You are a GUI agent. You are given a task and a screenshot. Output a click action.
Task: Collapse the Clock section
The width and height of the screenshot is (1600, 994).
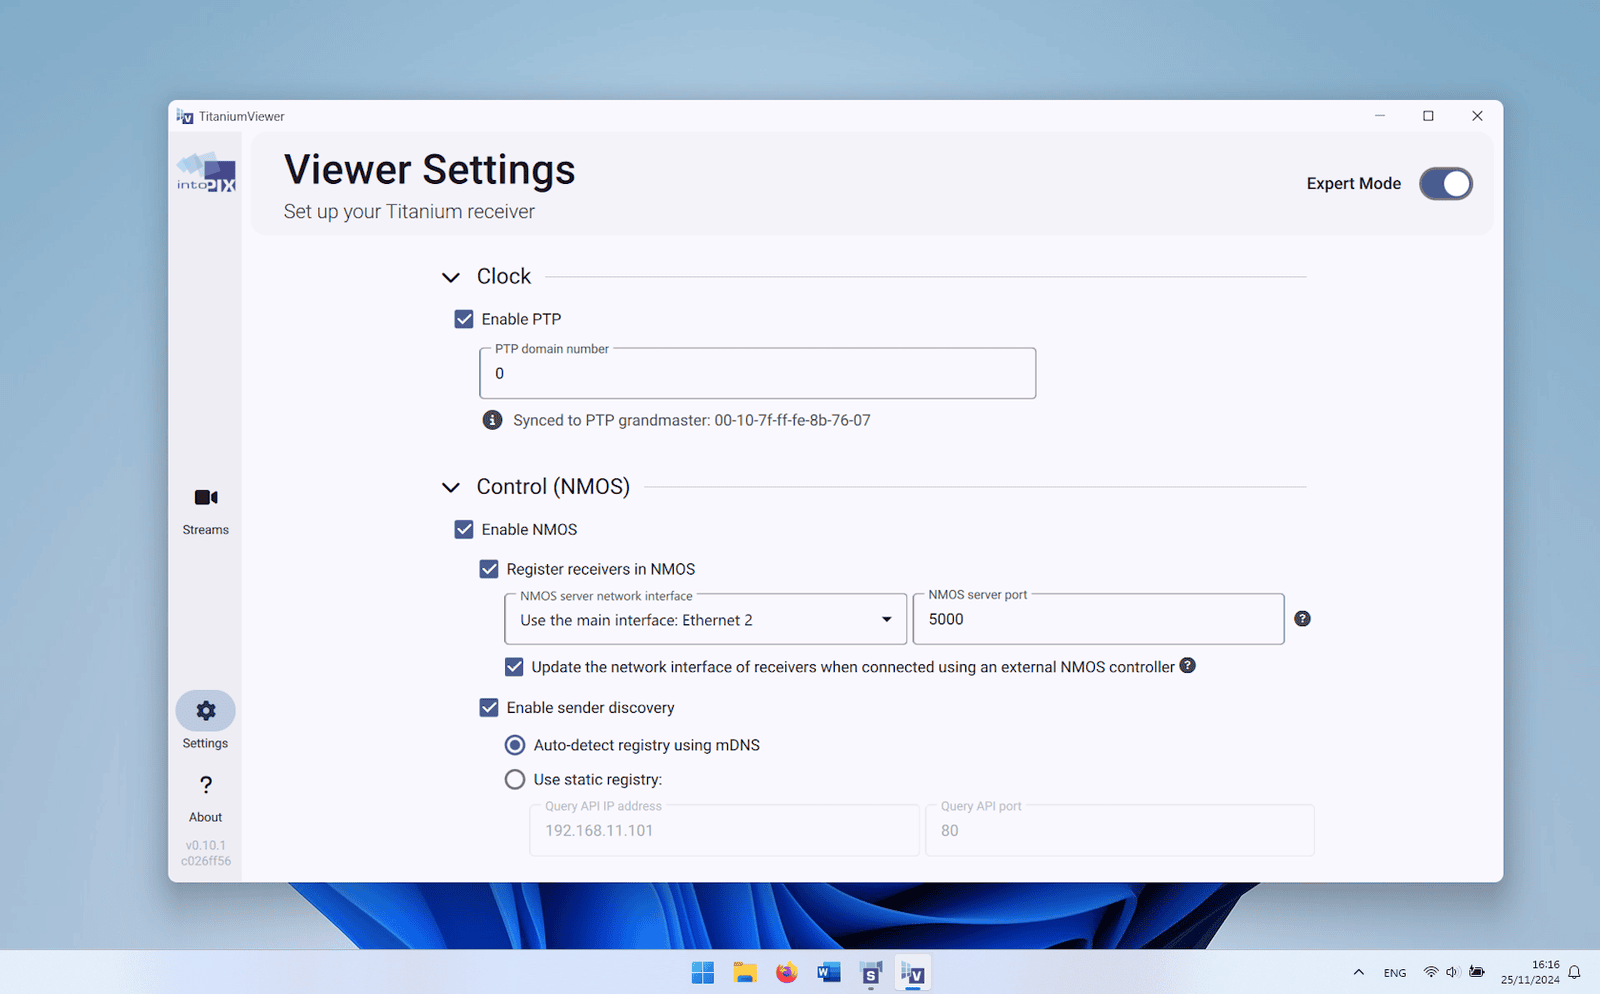point(451,277)
